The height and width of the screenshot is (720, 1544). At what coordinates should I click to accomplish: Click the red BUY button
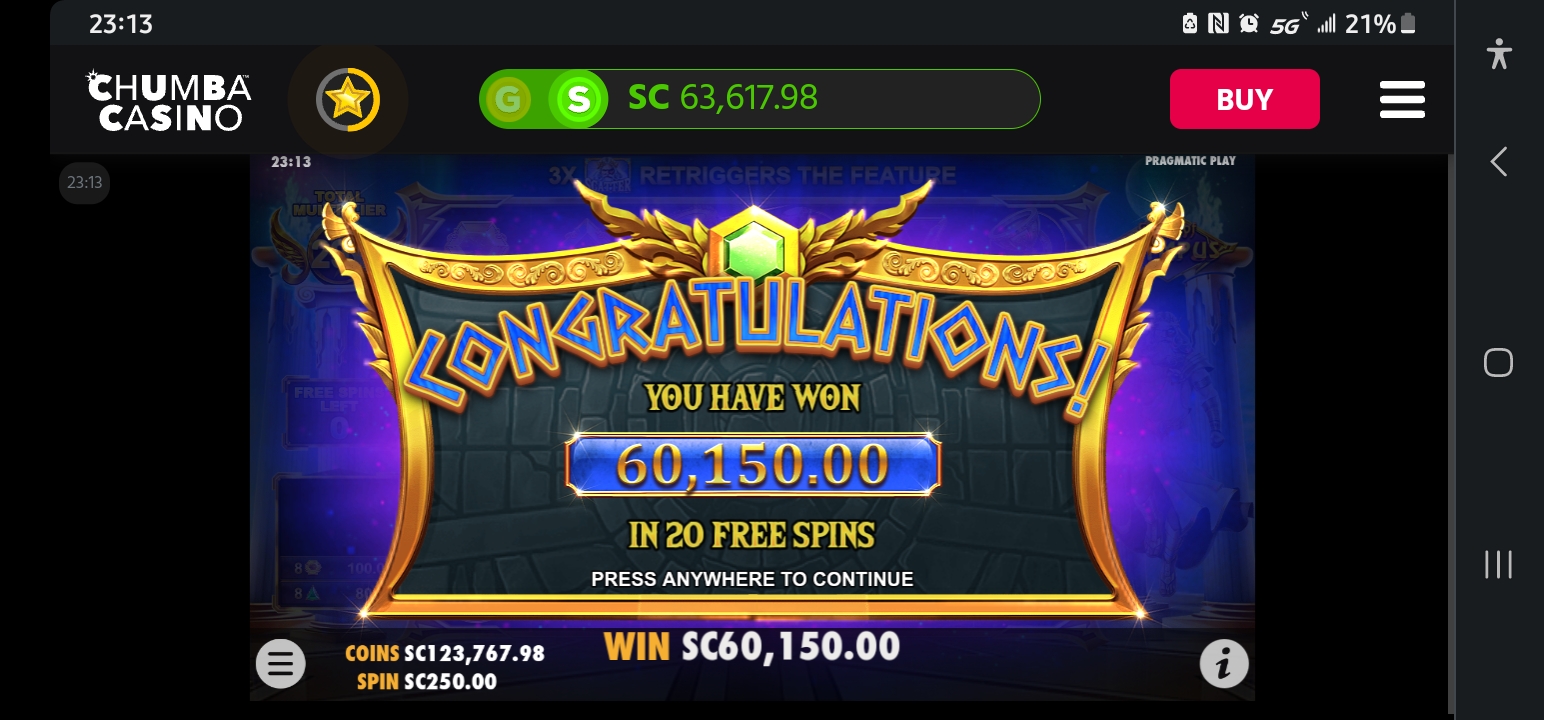click(1244, 99)
